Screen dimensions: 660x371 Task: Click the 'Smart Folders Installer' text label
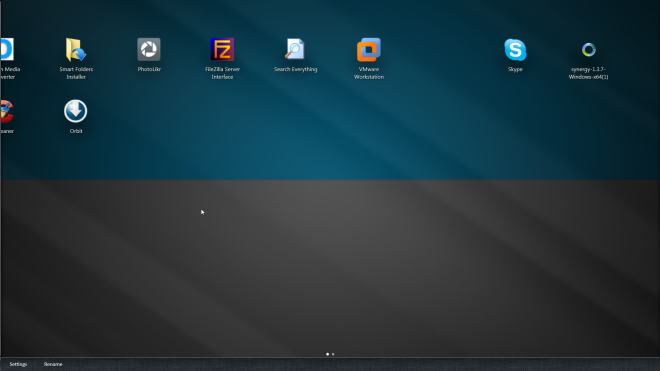76,73
